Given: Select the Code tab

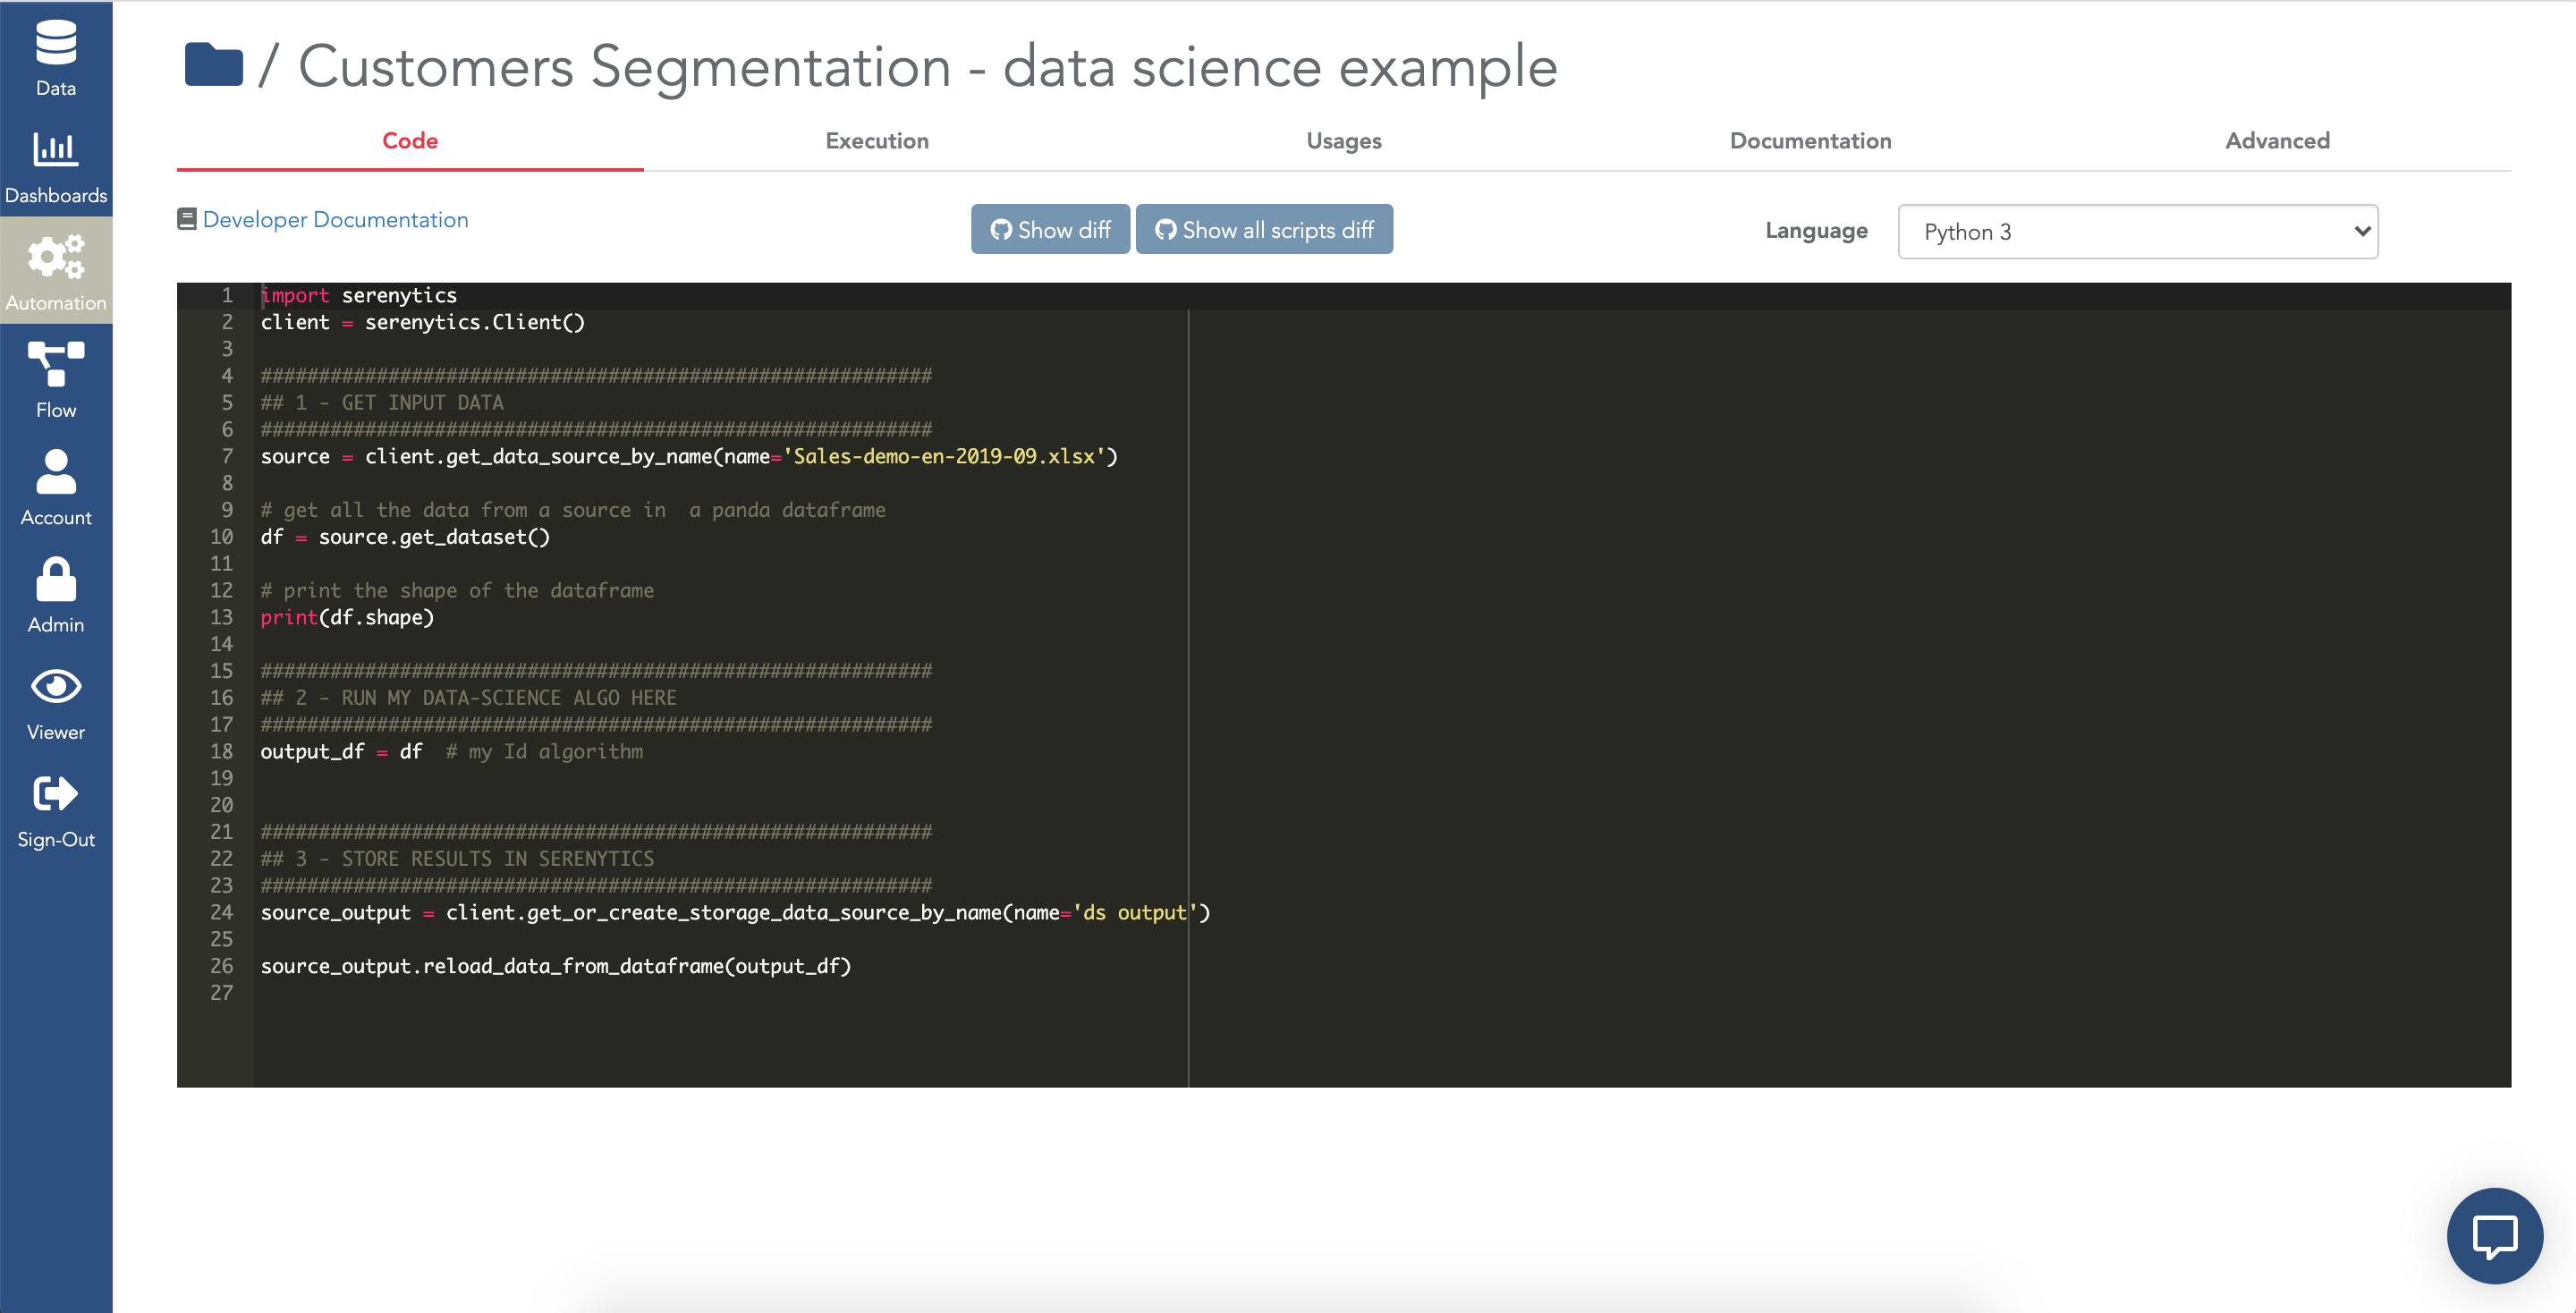Looking at the screenshot, I should (410, 141).
